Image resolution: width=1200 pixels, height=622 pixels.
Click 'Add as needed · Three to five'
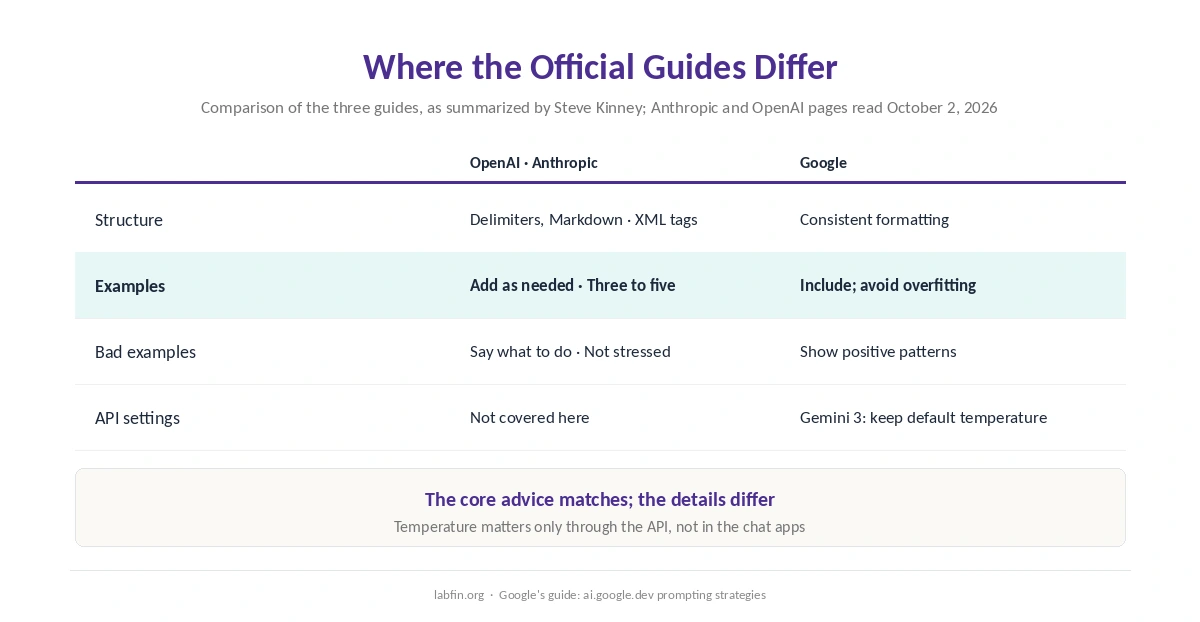click(x=573, y=285)
